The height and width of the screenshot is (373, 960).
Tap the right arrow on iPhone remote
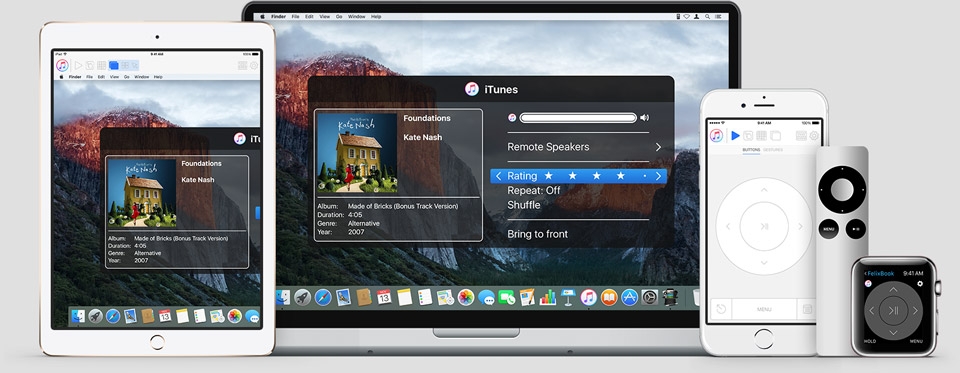click(800, 226)
